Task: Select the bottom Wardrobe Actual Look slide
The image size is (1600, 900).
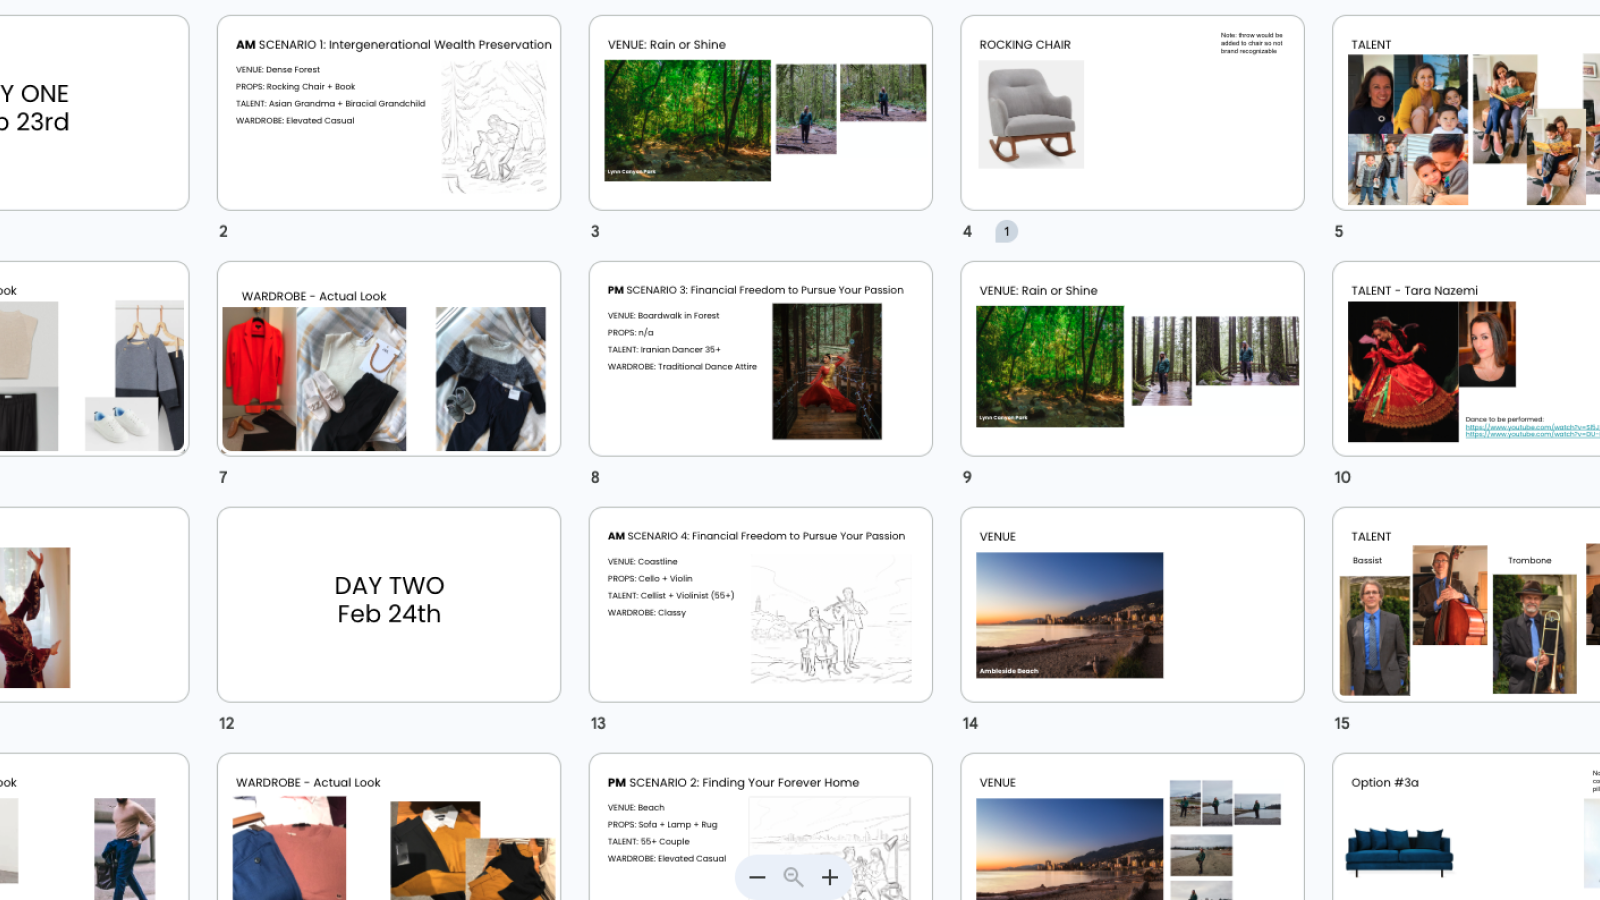Action: 389,827
